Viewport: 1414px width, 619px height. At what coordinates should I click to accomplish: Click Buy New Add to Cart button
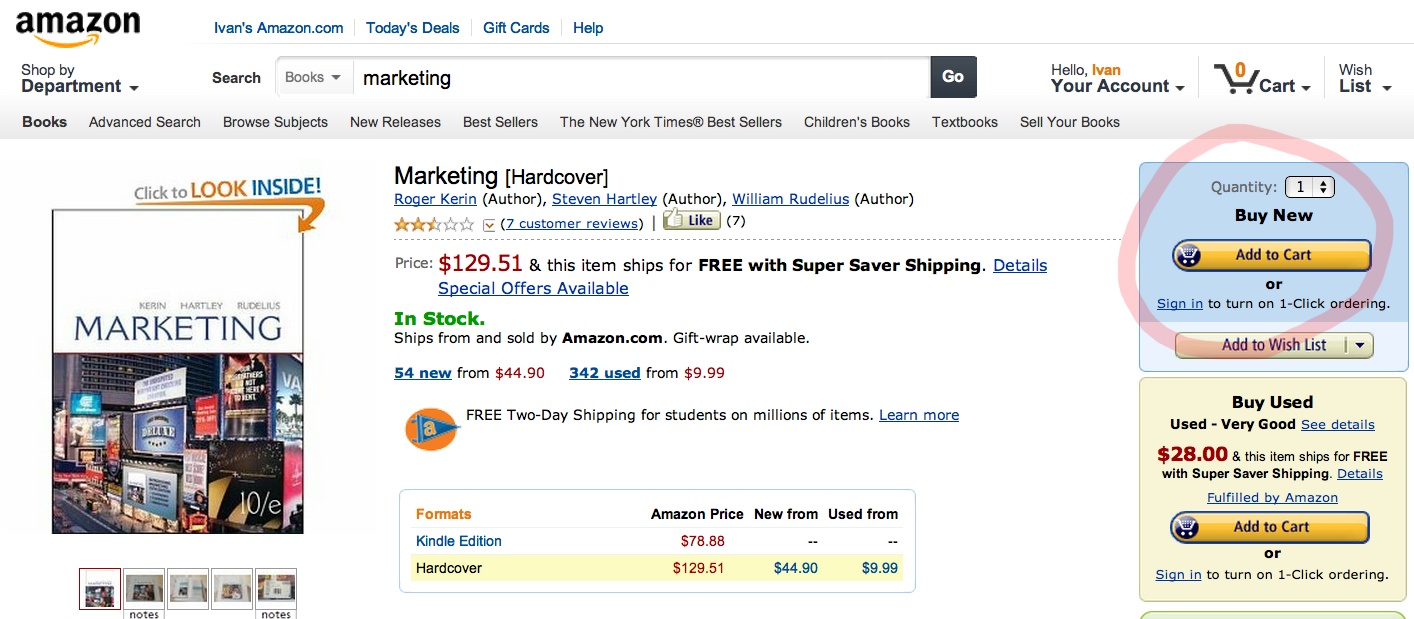tap(1271, 255)
